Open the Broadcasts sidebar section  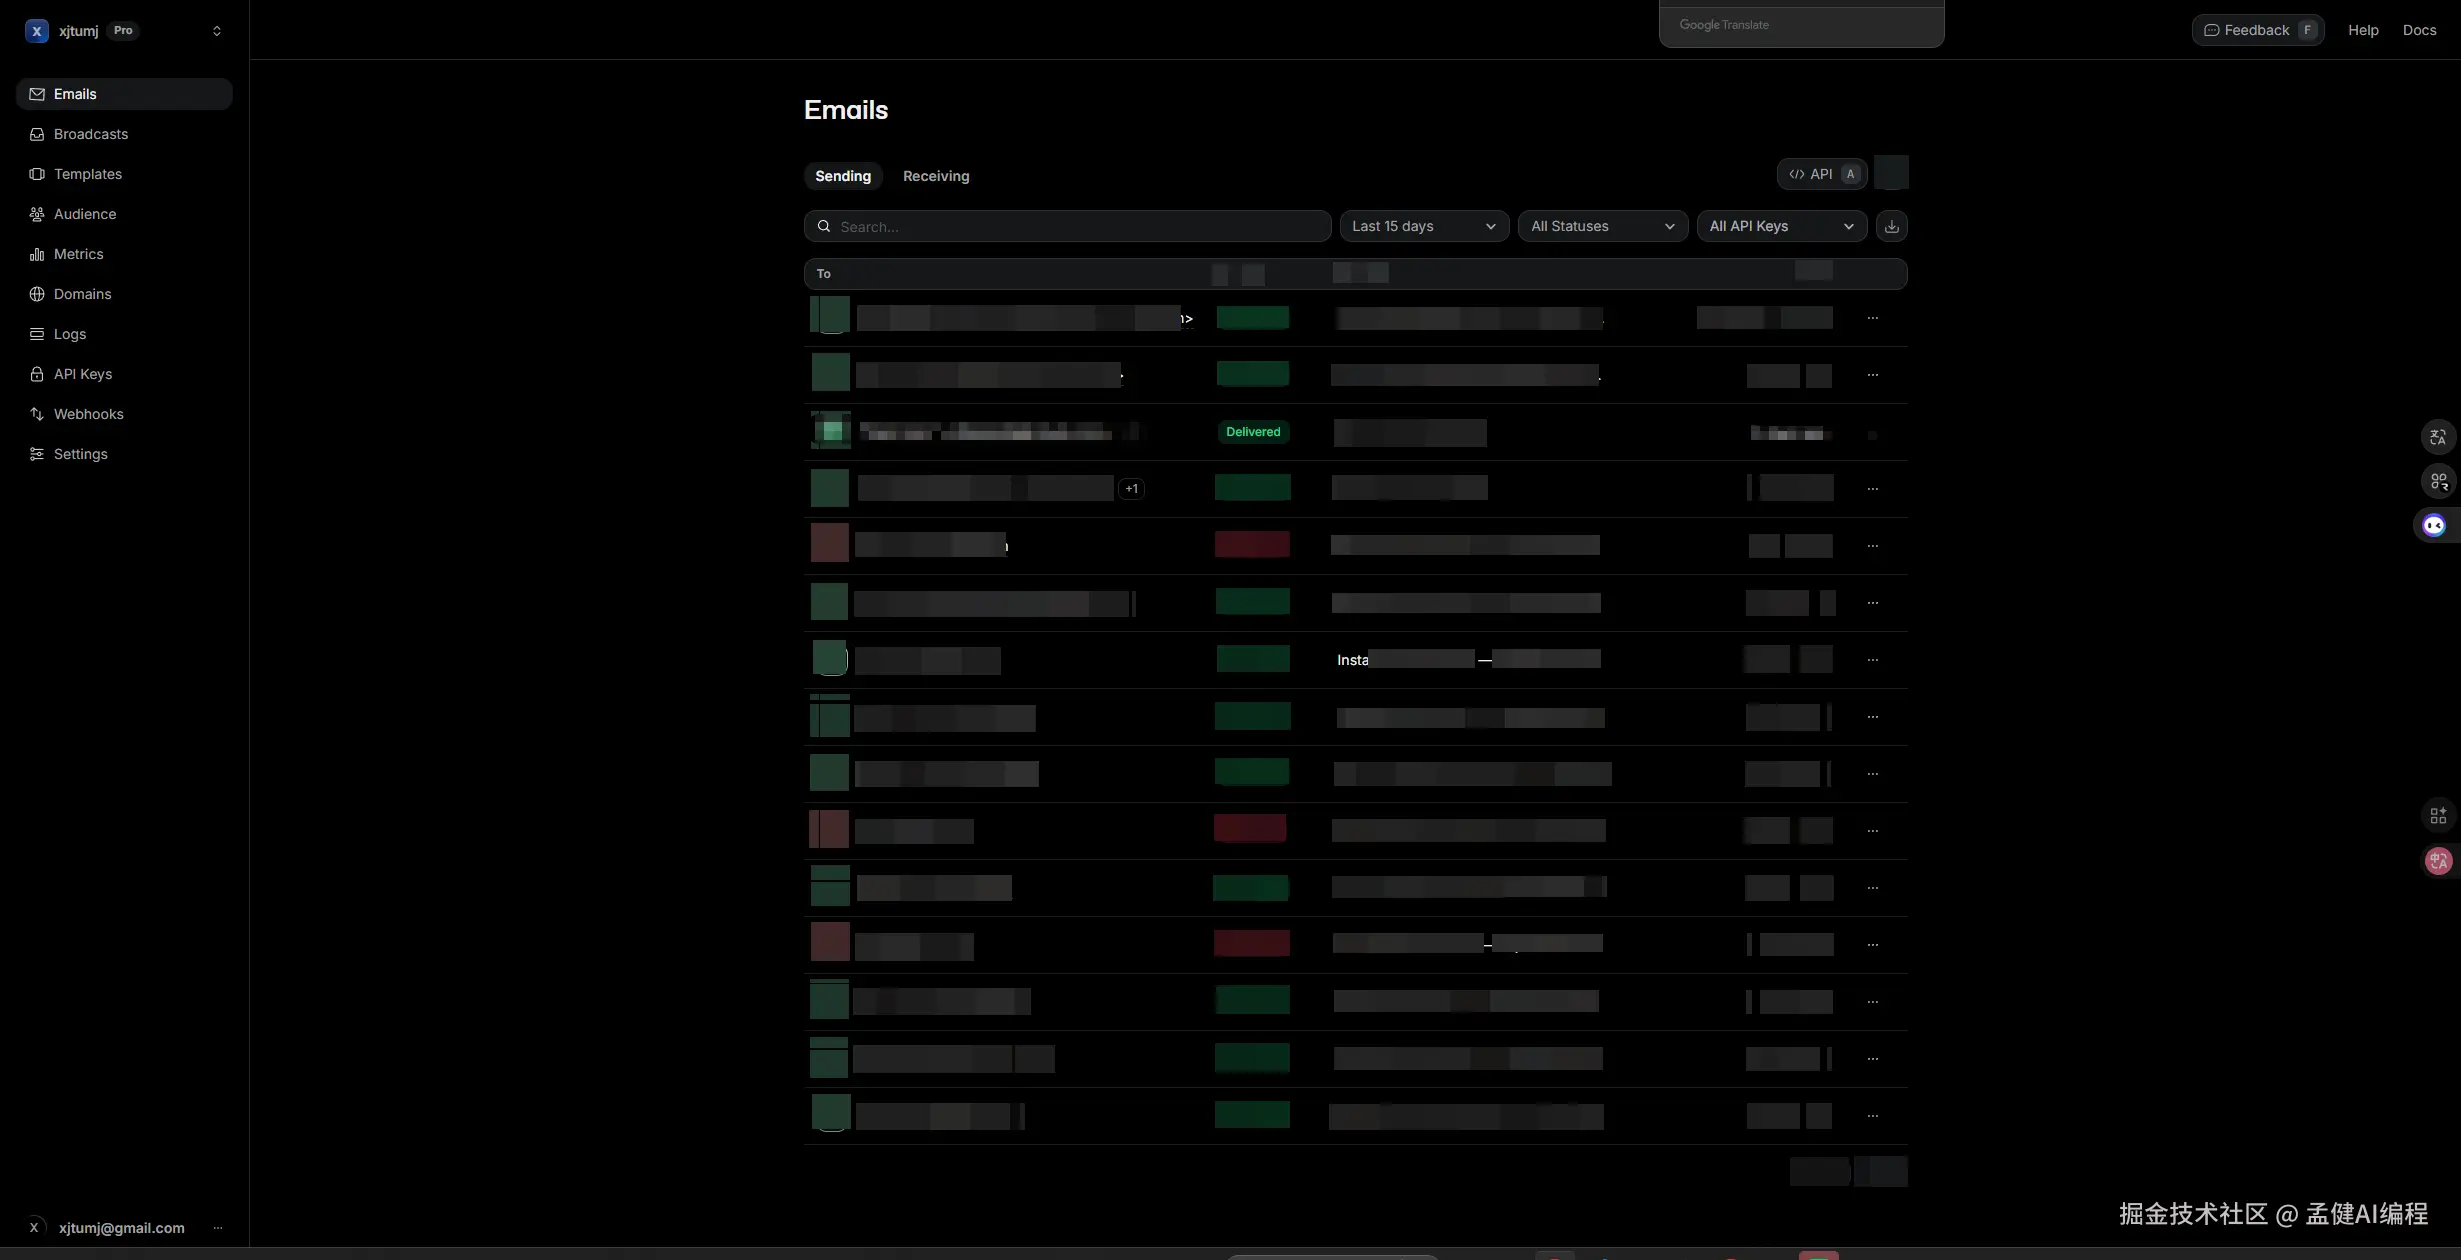(90, 134)
